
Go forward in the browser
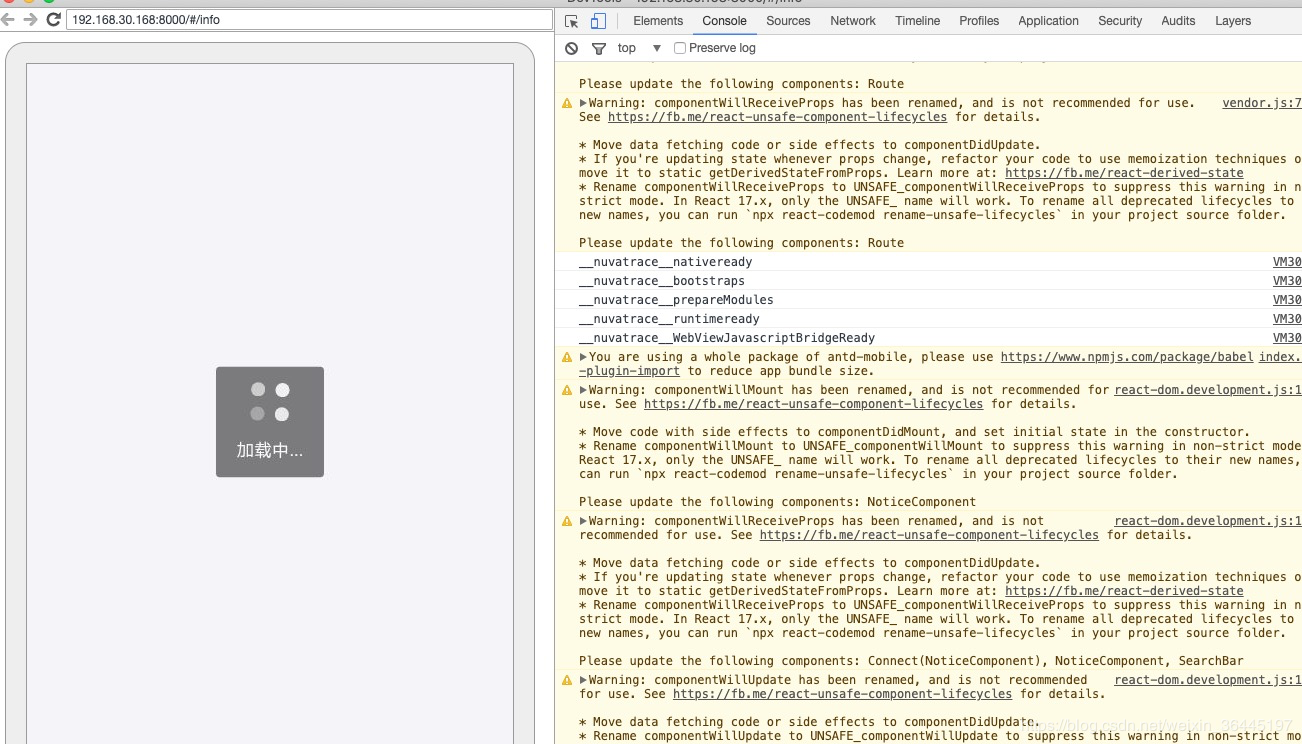[31, 19]
